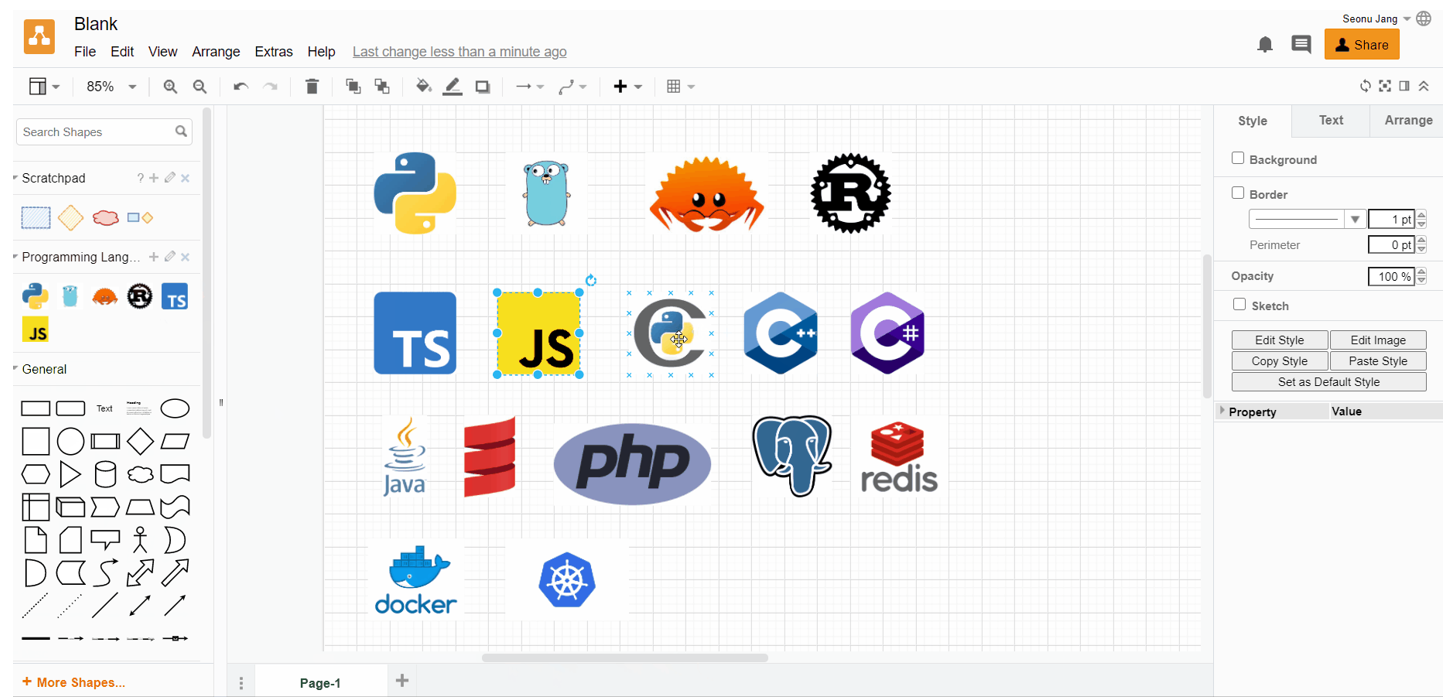Click the refresh sync icon in toolbar
Viewport: 1451px width, 697px height.
pos(1365,87)
